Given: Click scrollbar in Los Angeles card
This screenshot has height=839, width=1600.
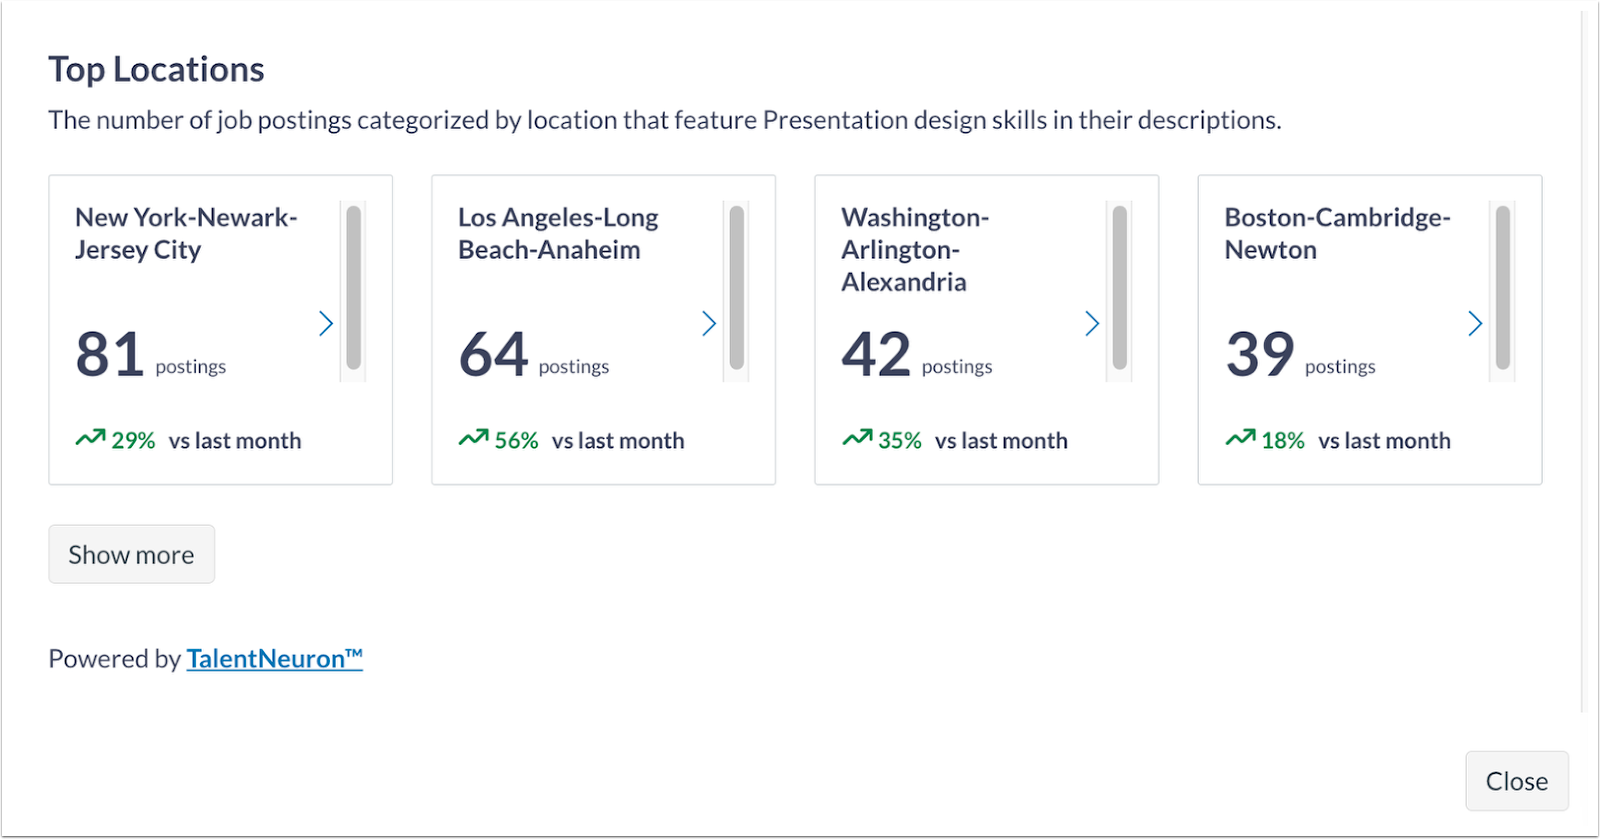Looking at the screenshot, I should [736, 290].
